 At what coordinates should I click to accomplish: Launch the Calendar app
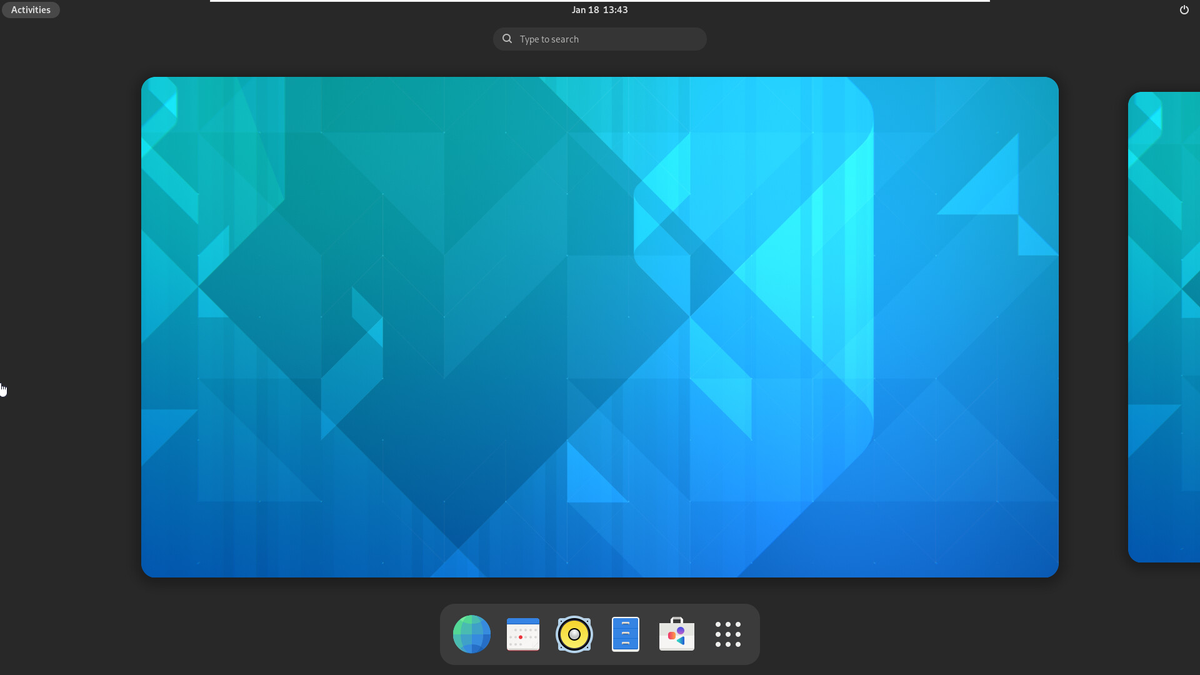click(x=523, y=634)
